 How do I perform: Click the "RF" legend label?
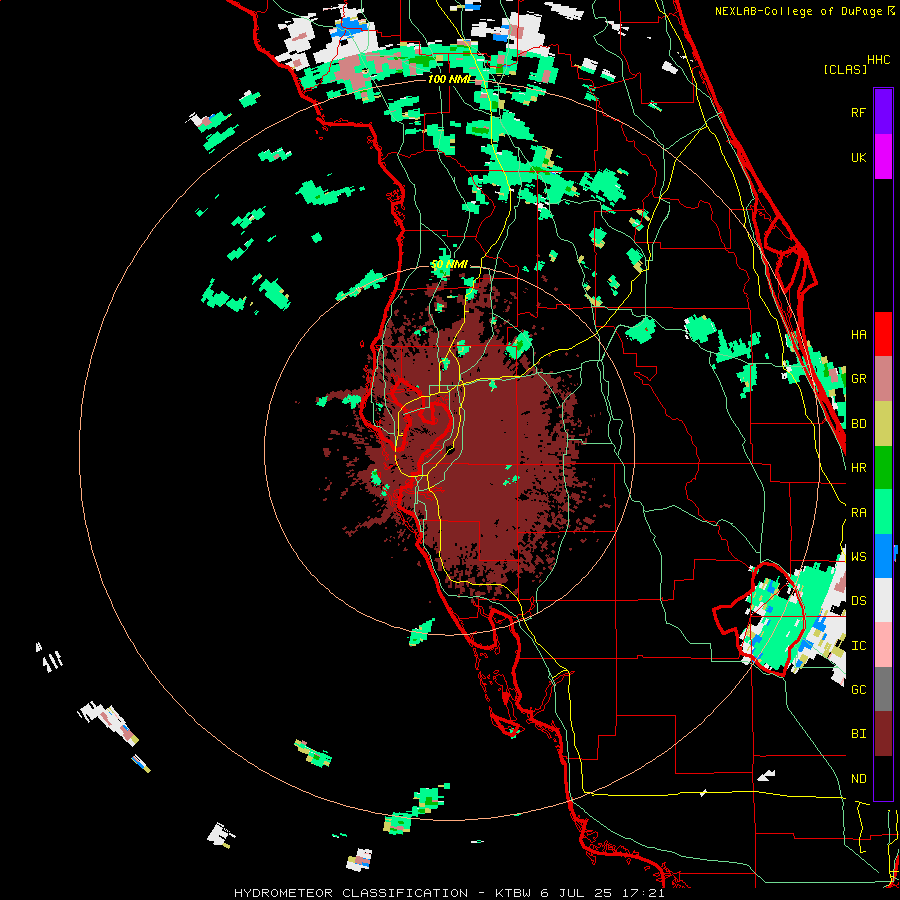[x=858, y=112]
